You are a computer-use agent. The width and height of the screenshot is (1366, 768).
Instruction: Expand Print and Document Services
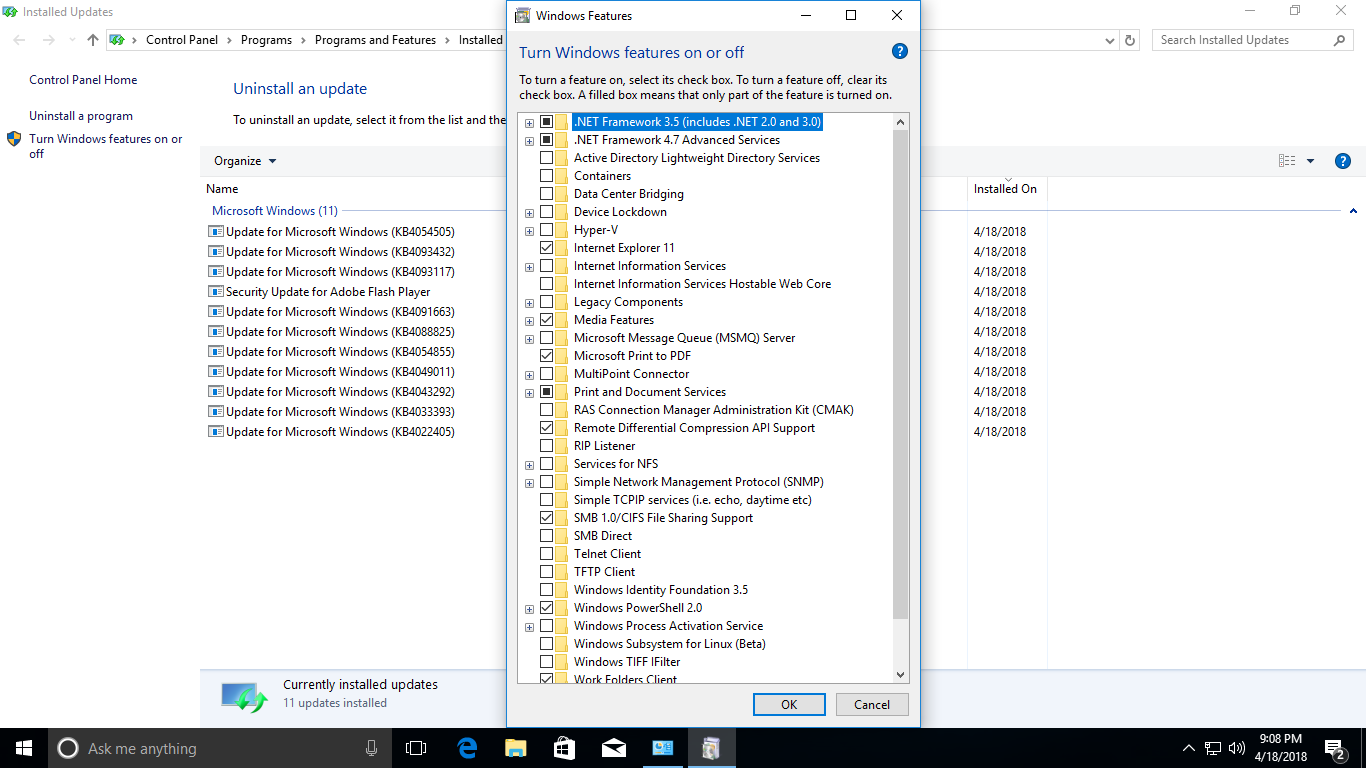529,392
